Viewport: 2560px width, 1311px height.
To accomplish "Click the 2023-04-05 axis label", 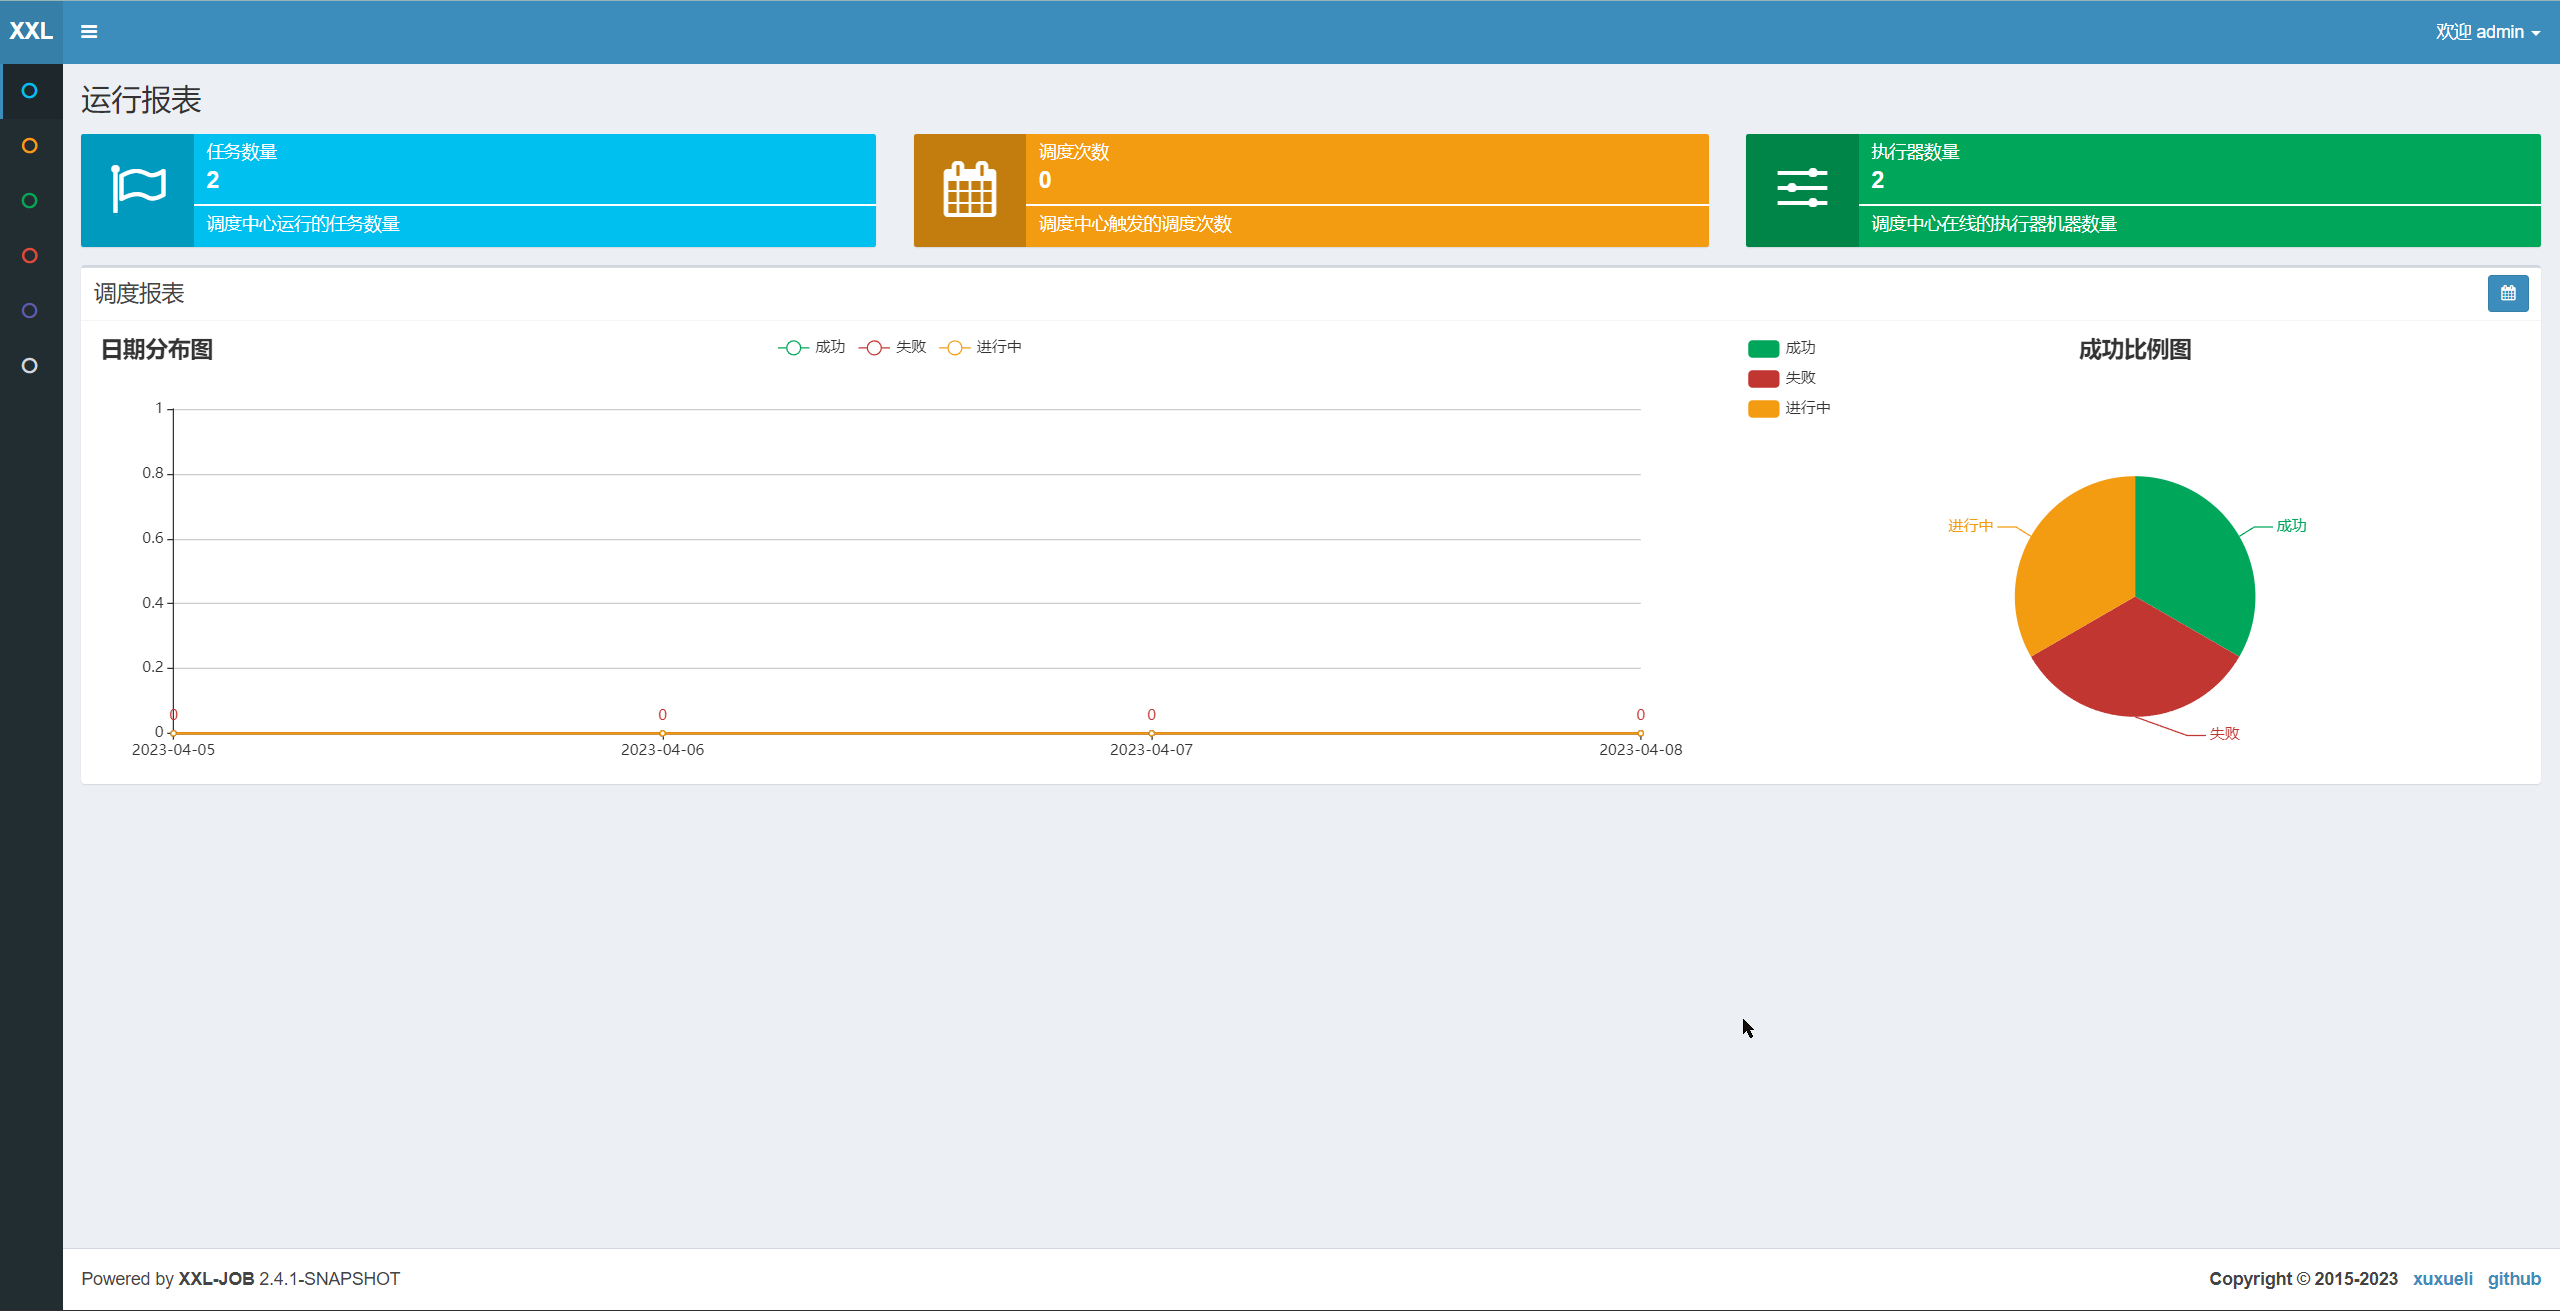I will [x=173, y=750].
